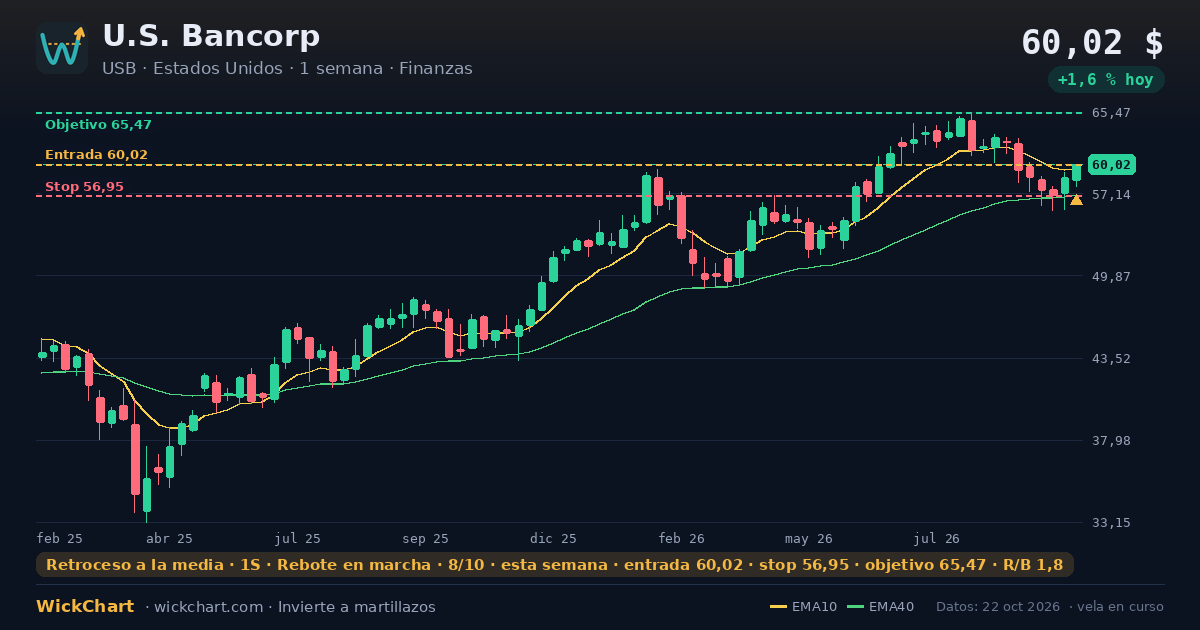The width and height of the screenshot is (1200, 630).
Task: Click the subtitle USB · Estados Unidos · 1 semana · Finanzas
Action: pyautogui.click(x=287, y=69)
